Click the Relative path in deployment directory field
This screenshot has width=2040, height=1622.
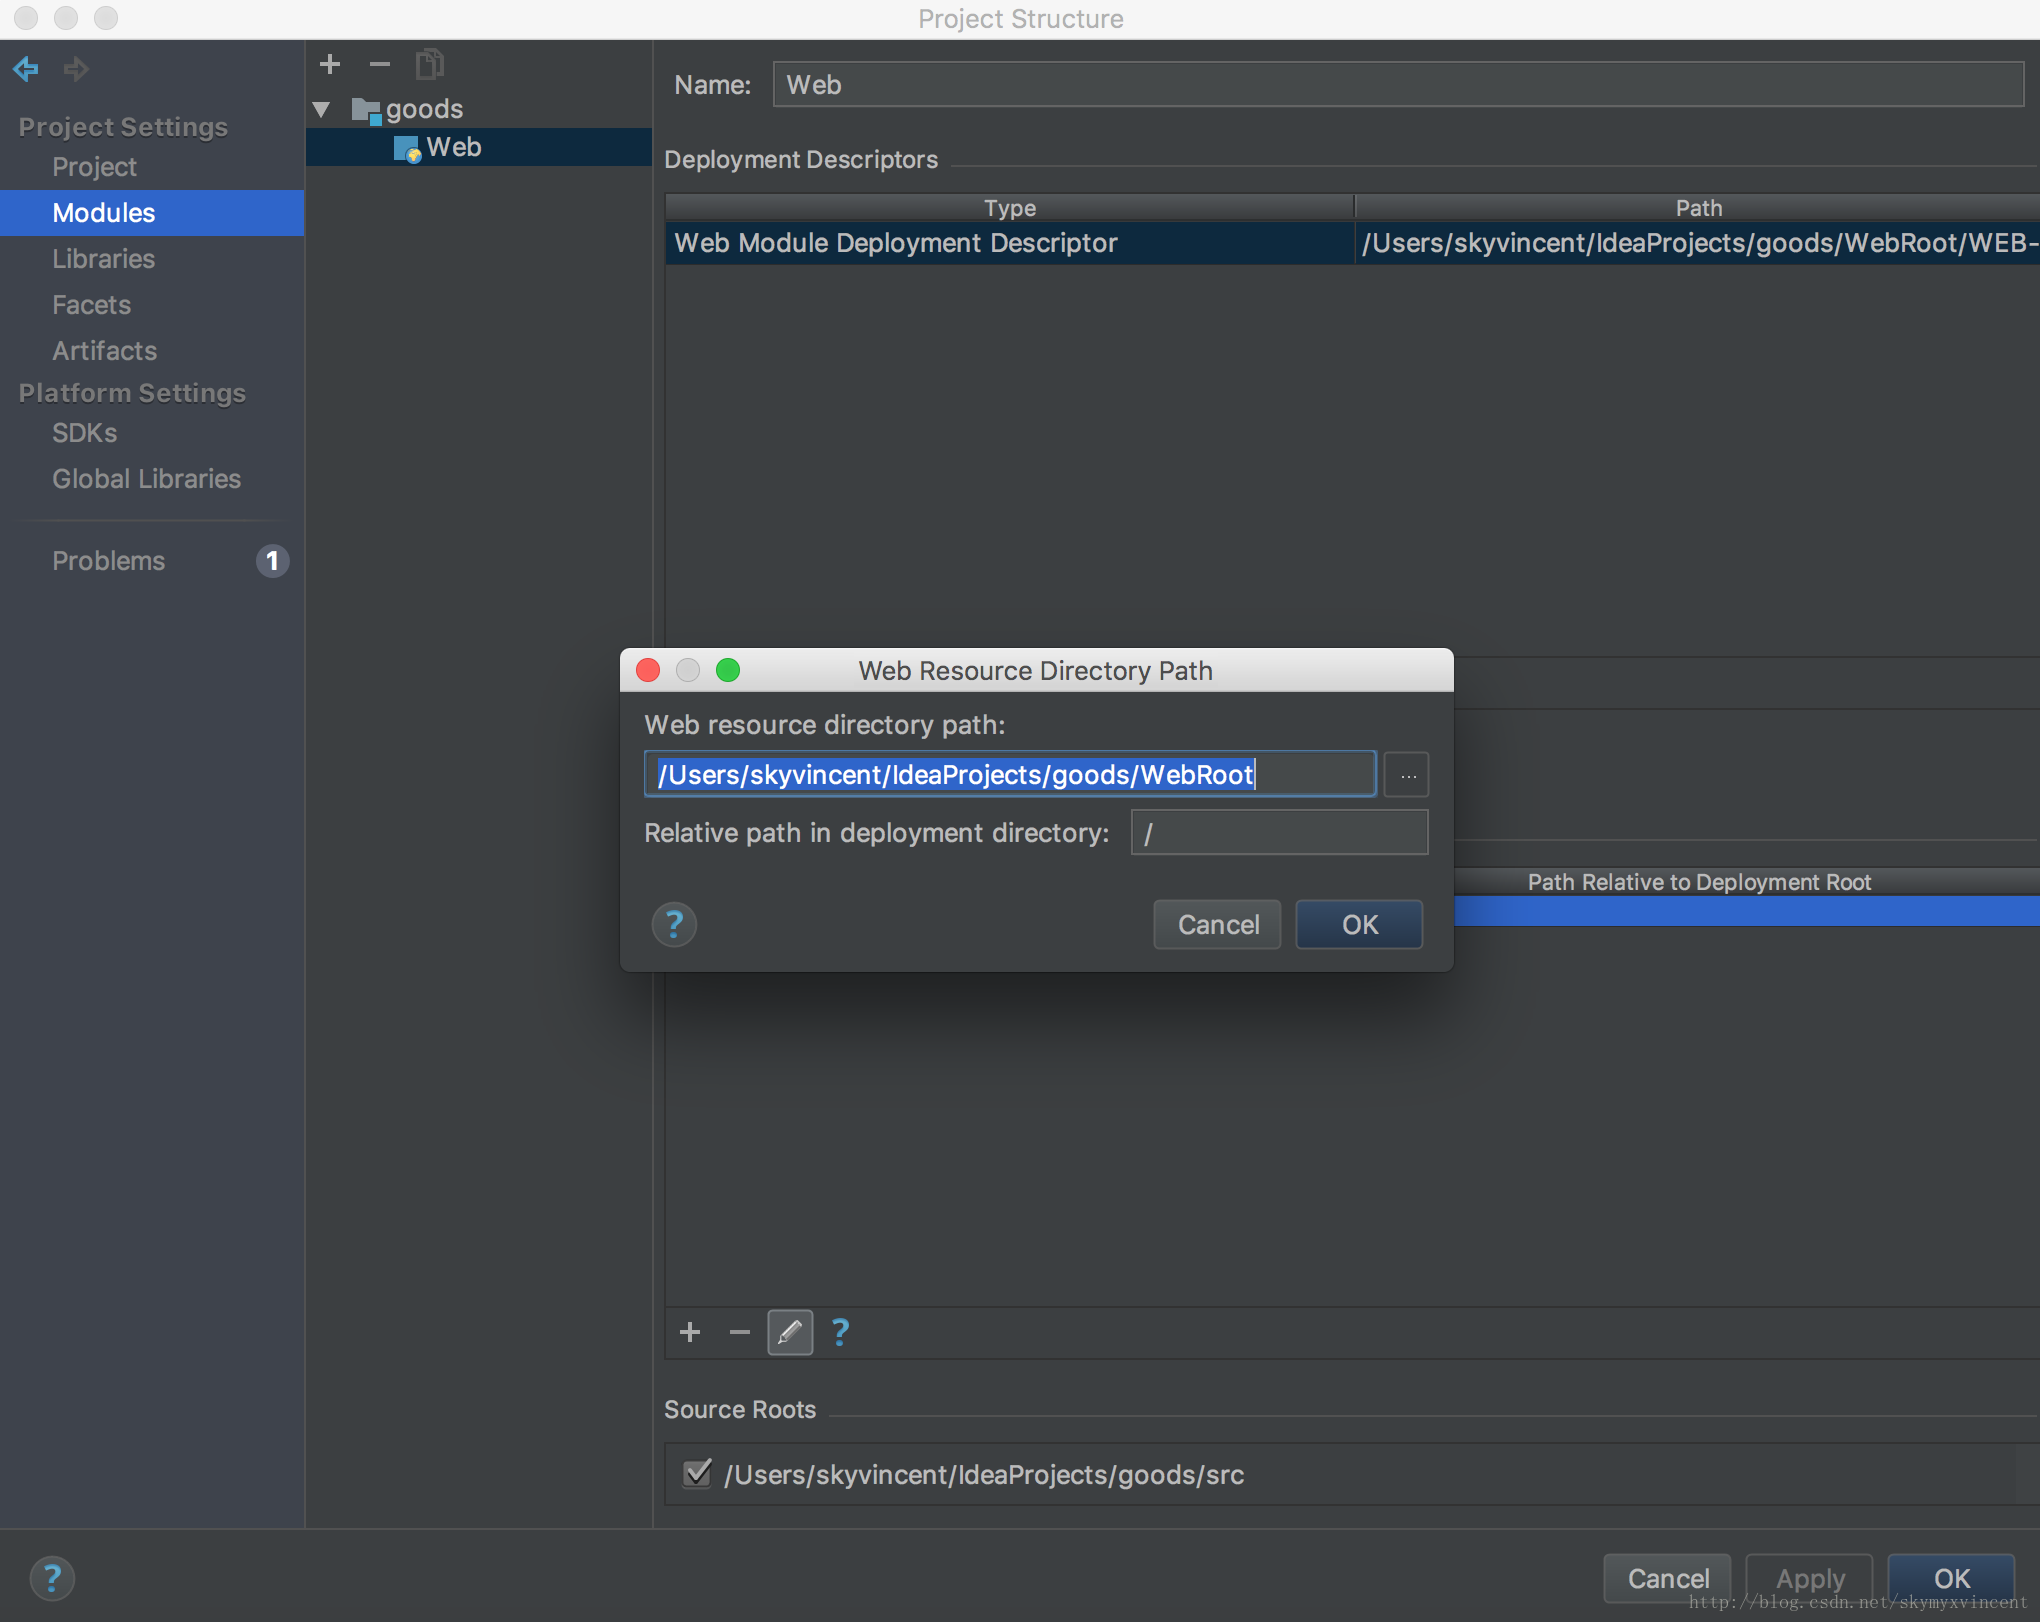pyautogui.click(x=1279, y=833)
